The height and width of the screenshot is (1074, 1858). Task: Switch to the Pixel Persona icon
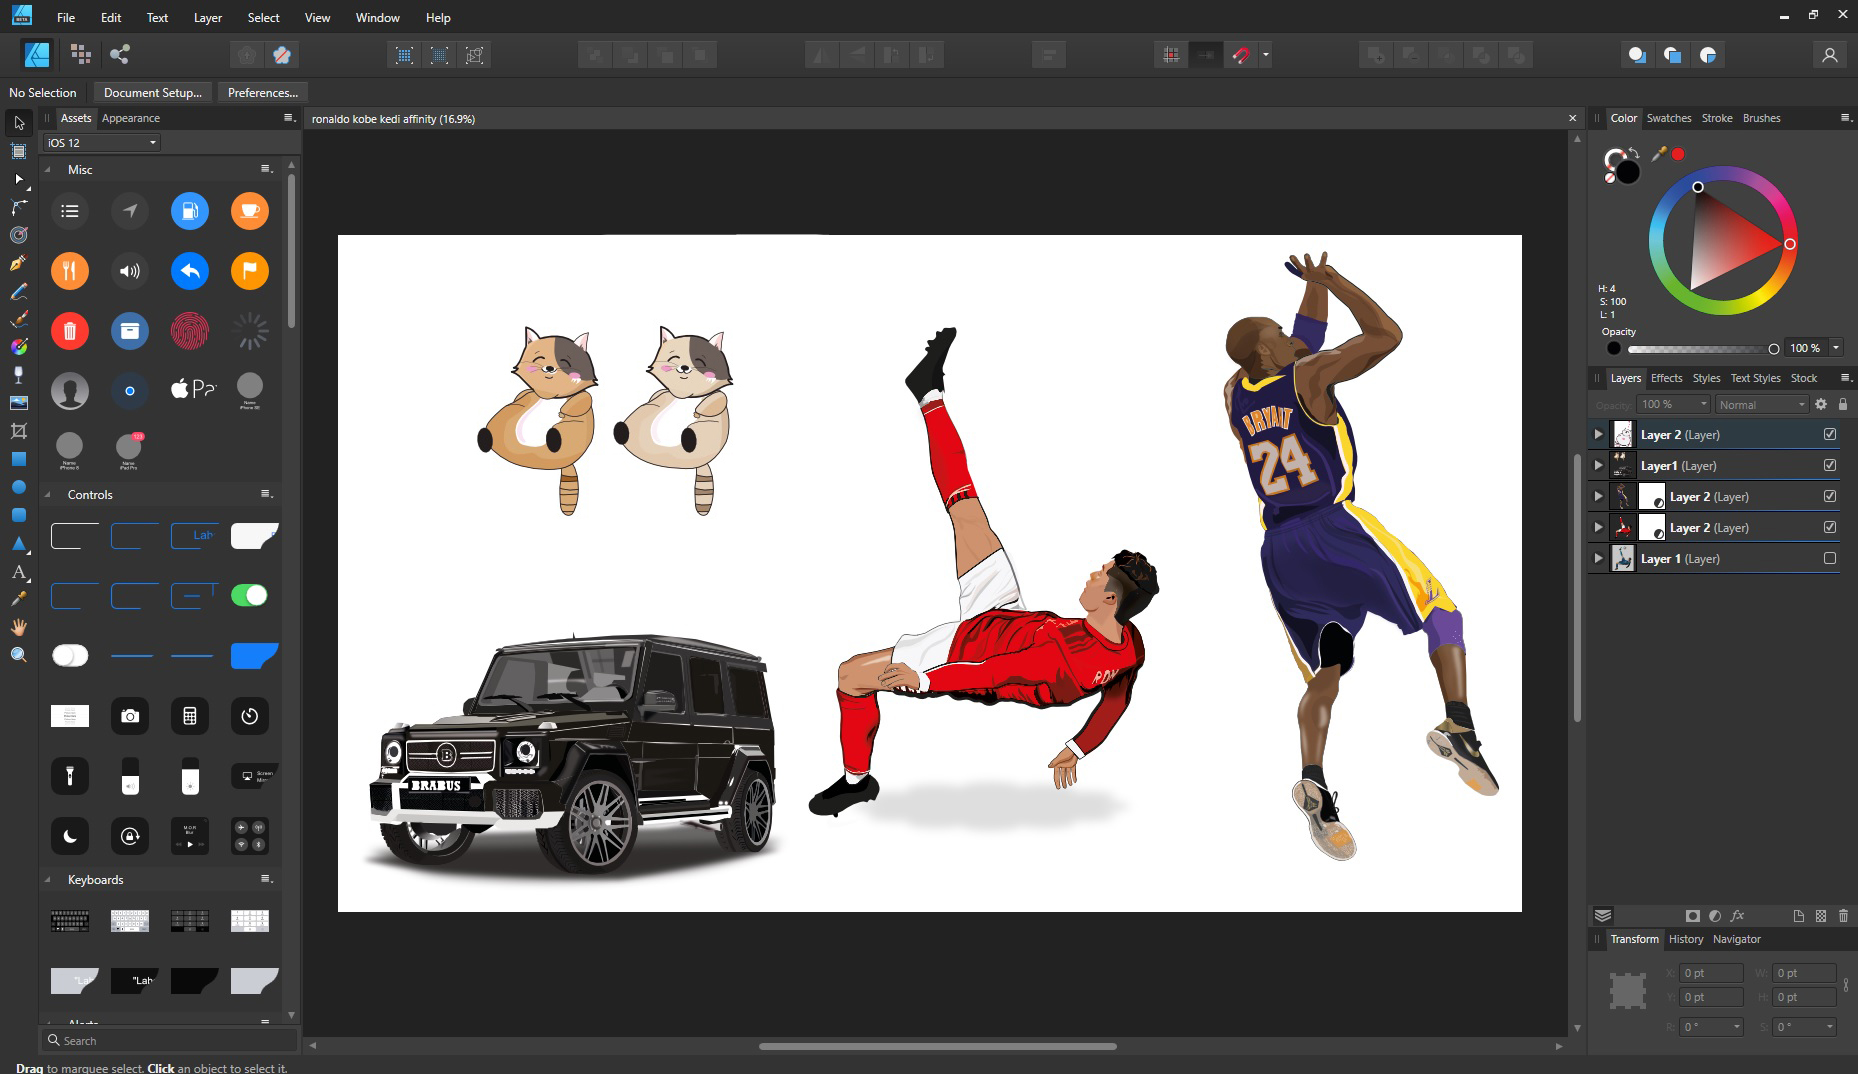point(81,55)
